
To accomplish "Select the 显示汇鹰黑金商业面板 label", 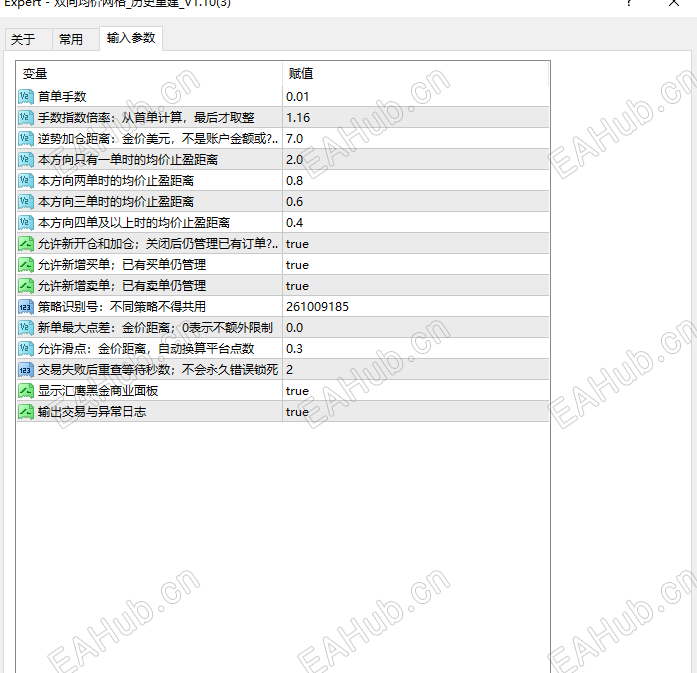I will 98,391.
